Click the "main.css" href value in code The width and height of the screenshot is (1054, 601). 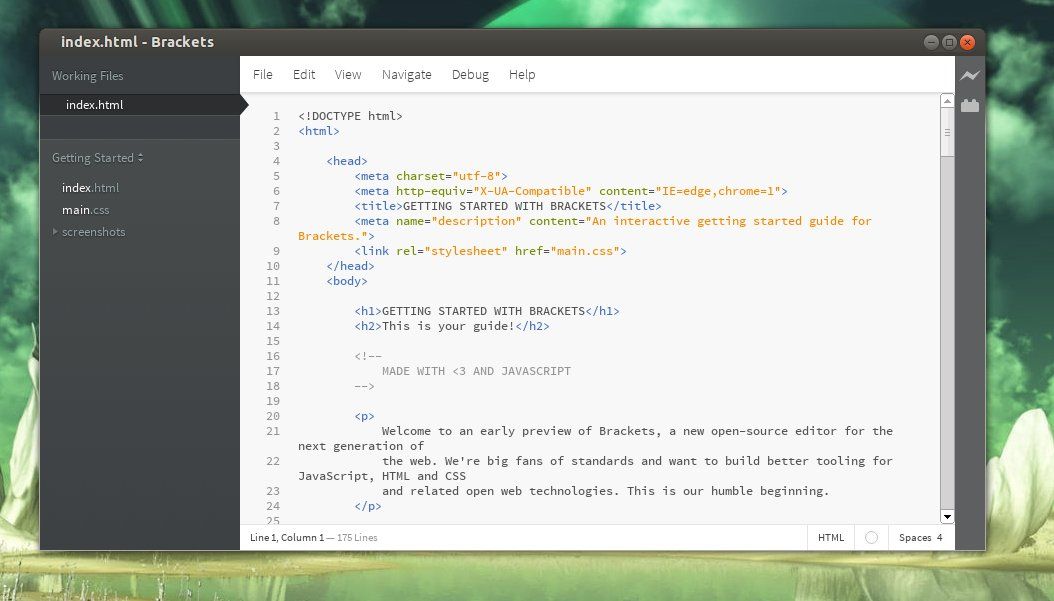pyautogui.click(x=585, y=251)
